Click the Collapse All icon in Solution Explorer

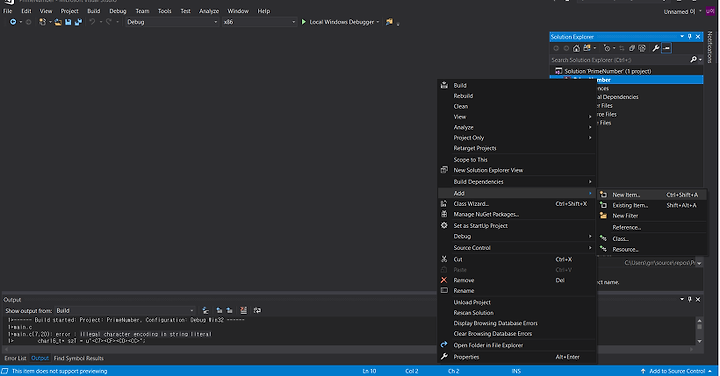click(632, 48)
